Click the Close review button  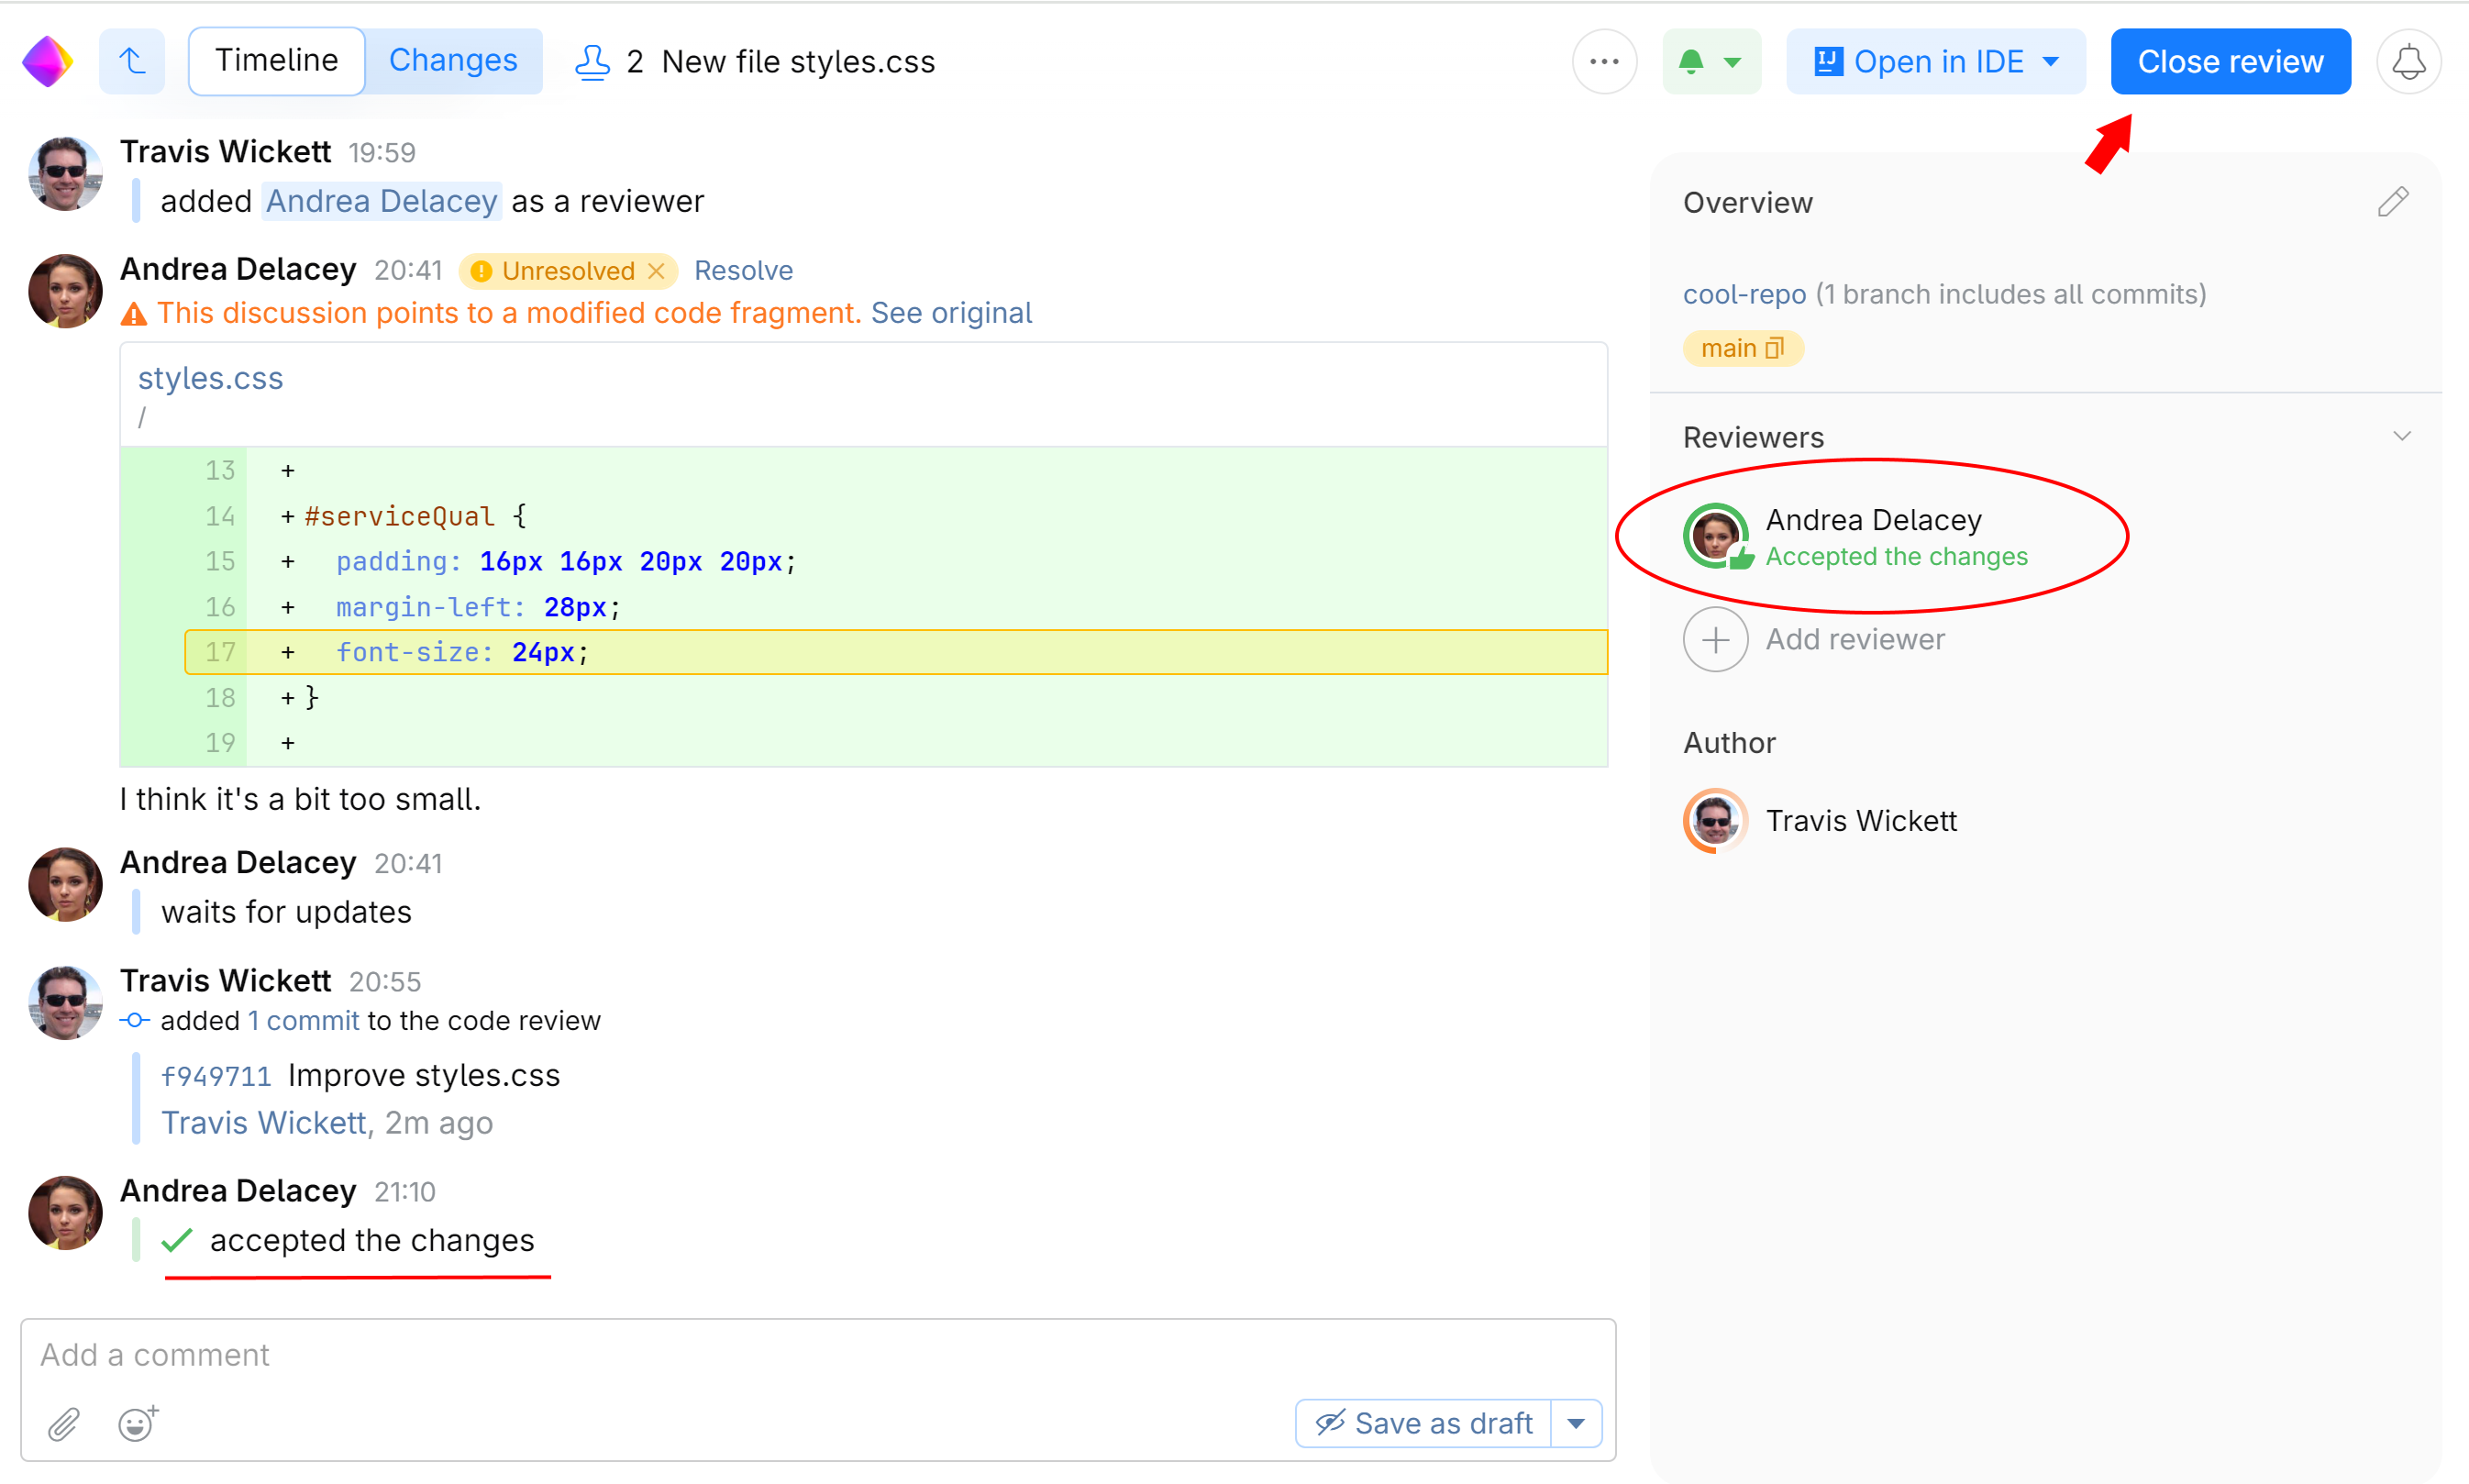point(2230,62)
